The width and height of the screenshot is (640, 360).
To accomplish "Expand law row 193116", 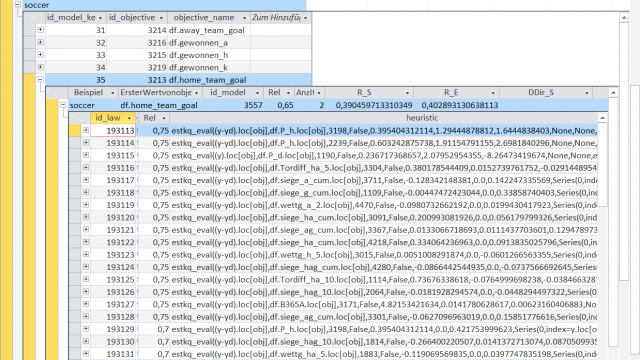I will point(86,167).
